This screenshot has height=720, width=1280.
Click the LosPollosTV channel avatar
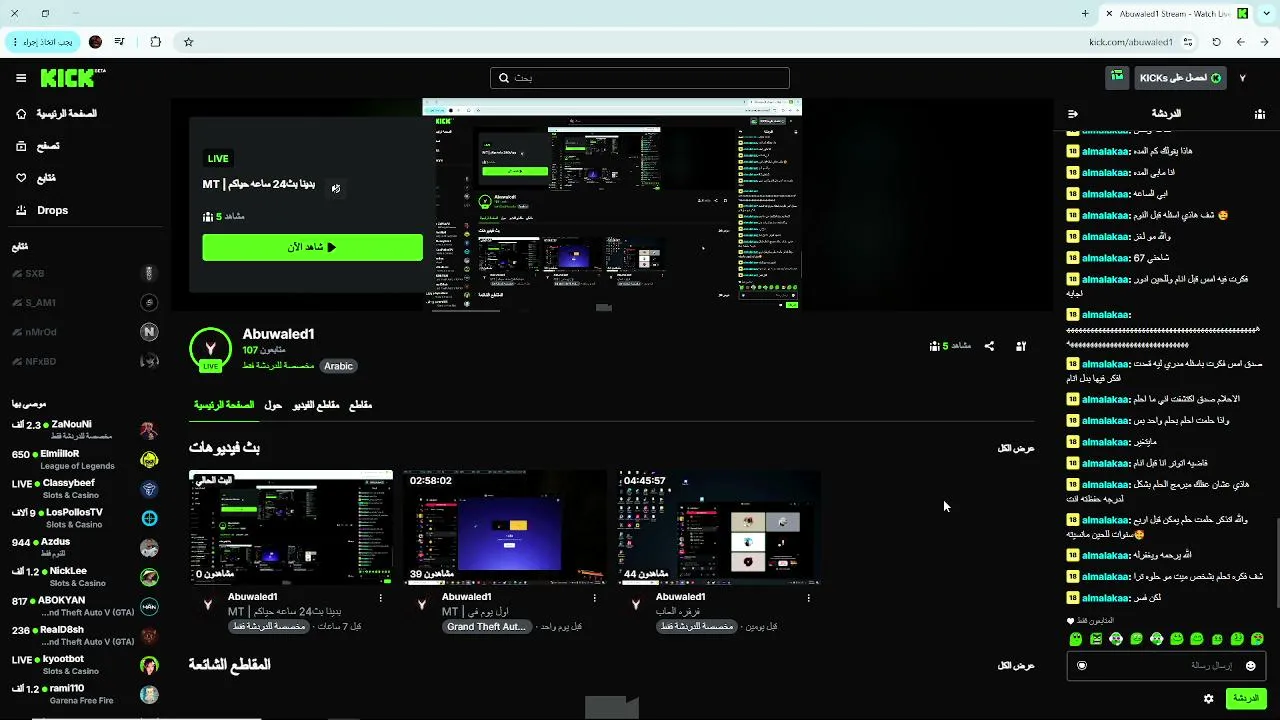[x=149, y=518]
